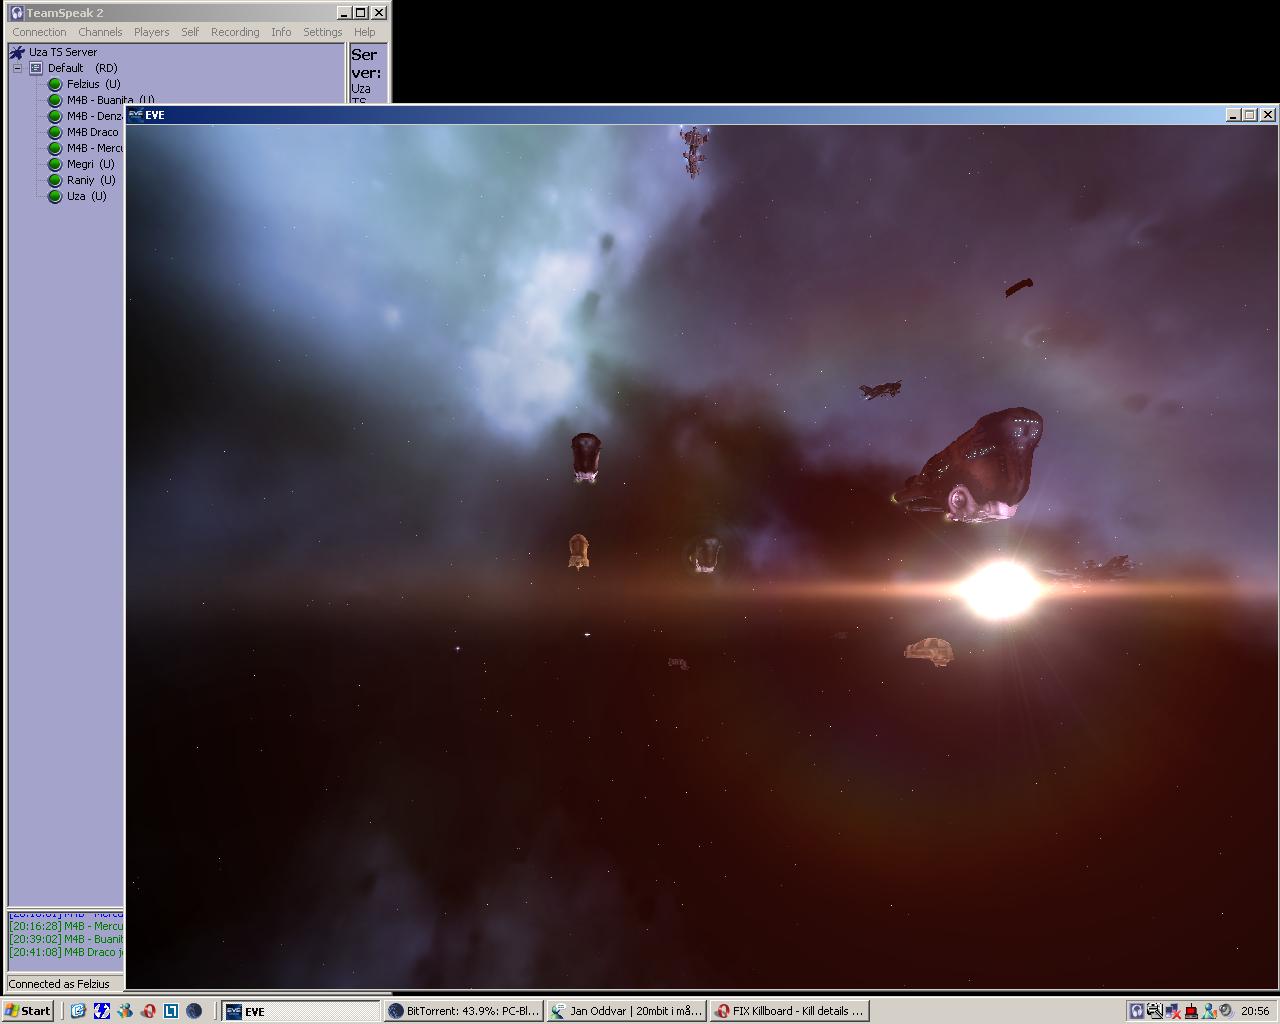Click the bright sun flare in EVE
Viewport: 1280px width, 1024px height.
tap(999, 589)
